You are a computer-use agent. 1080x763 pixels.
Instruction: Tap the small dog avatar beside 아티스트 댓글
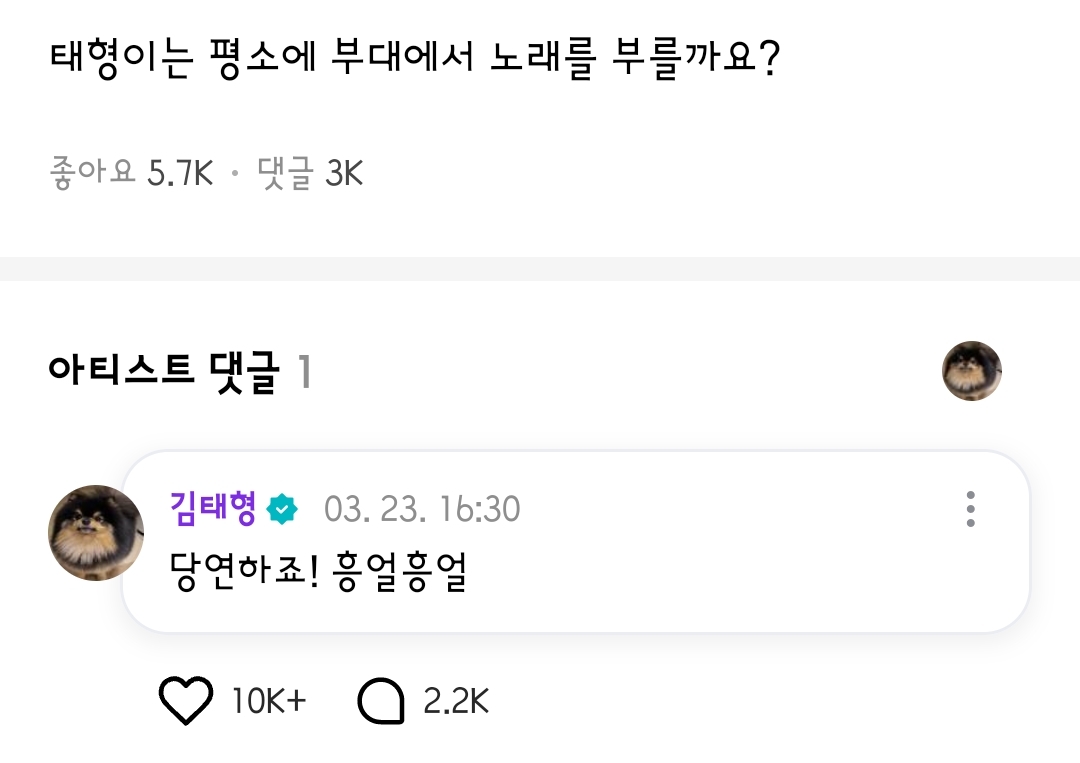971,371
